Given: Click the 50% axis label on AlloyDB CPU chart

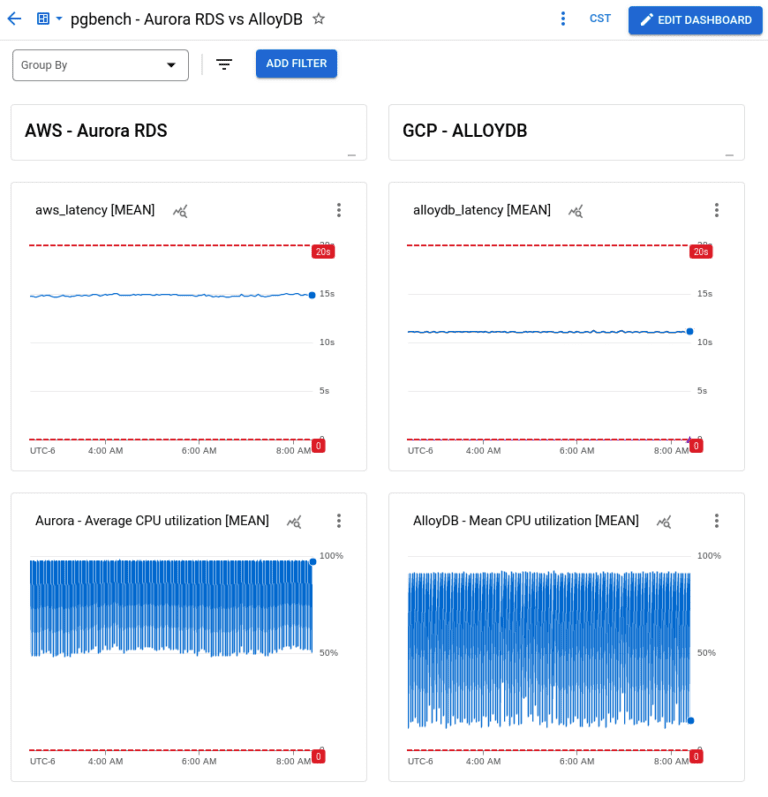Looking at the screenshot, I should pyautogui.click(x=706, y=653).
